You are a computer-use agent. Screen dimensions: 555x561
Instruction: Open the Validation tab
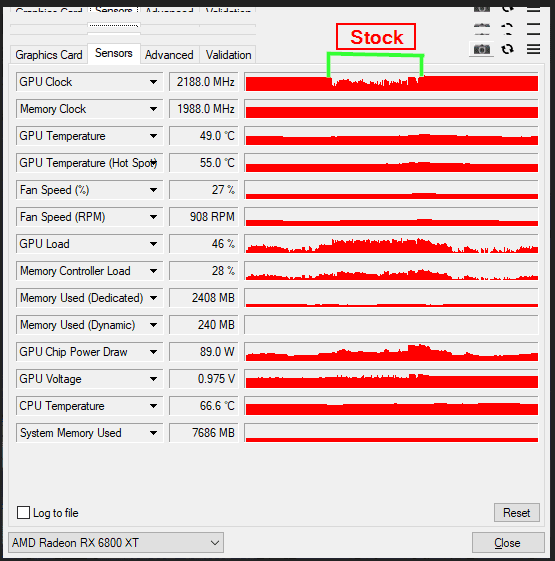(x=228, y=55)
